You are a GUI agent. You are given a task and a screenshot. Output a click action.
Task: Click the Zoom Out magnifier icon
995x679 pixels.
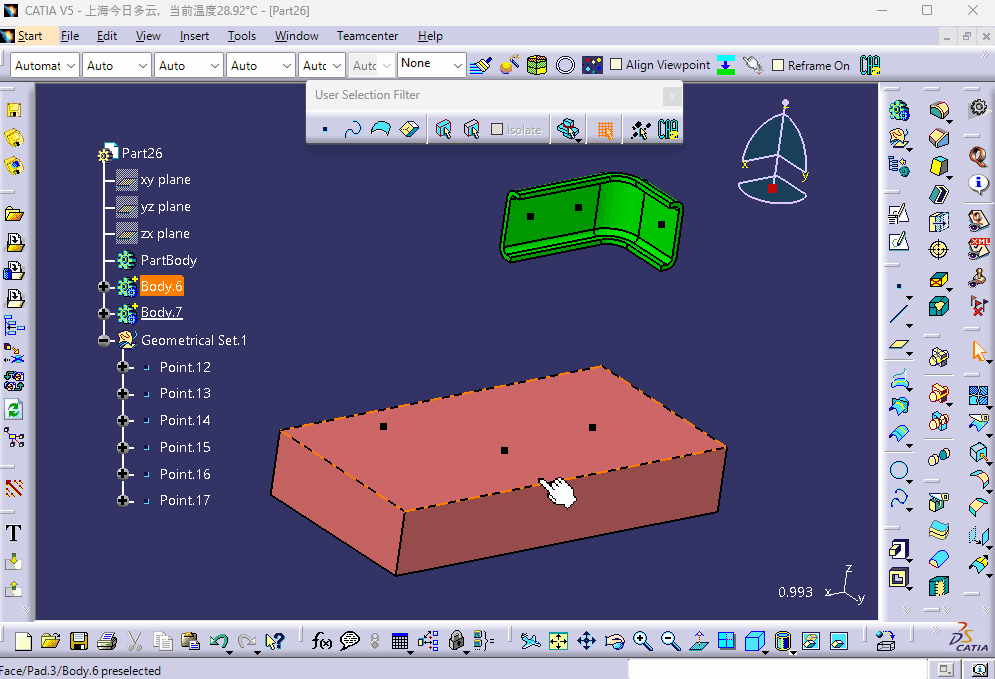point(671,642)
